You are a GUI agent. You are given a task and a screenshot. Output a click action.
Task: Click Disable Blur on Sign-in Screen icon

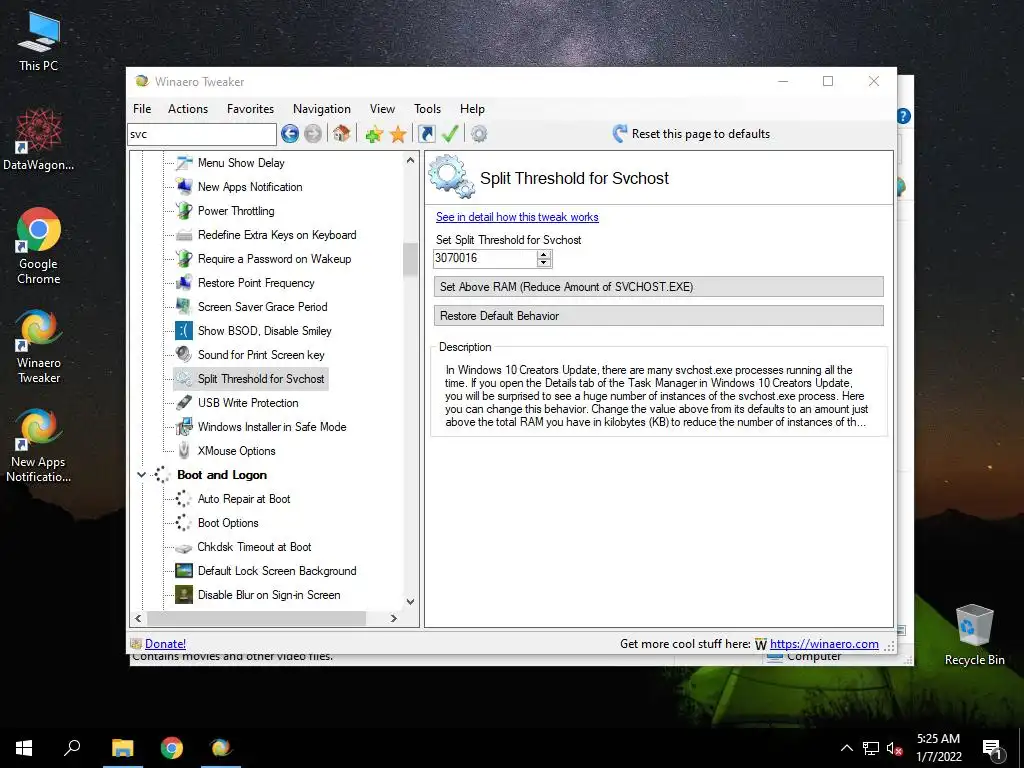coord(184,595)
